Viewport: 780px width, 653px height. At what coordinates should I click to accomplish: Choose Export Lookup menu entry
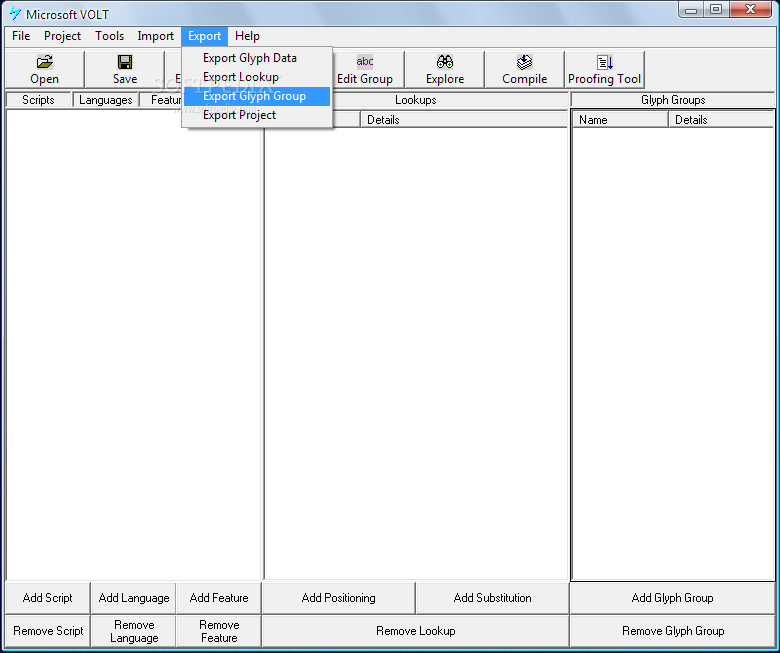tap(257, 77)
